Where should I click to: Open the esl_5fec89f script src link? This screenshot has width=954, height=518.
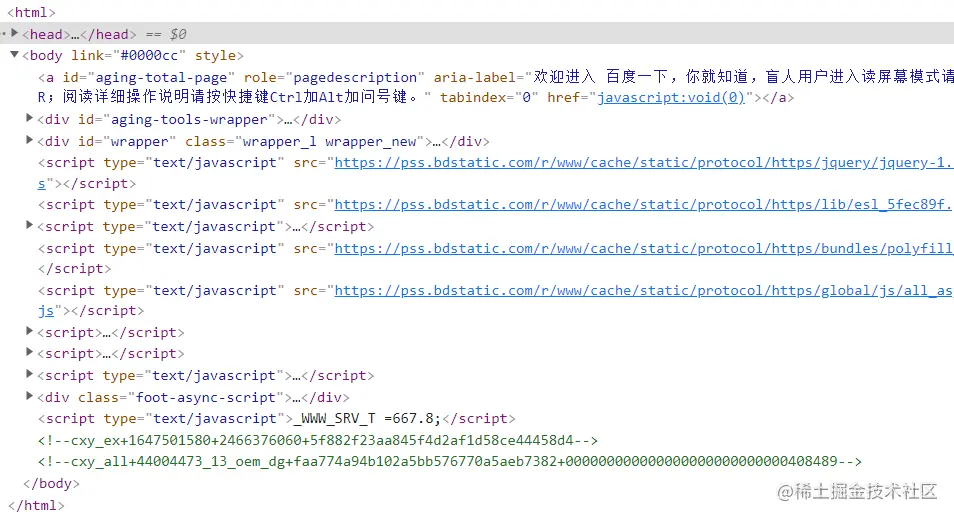[x=644, y=205]
